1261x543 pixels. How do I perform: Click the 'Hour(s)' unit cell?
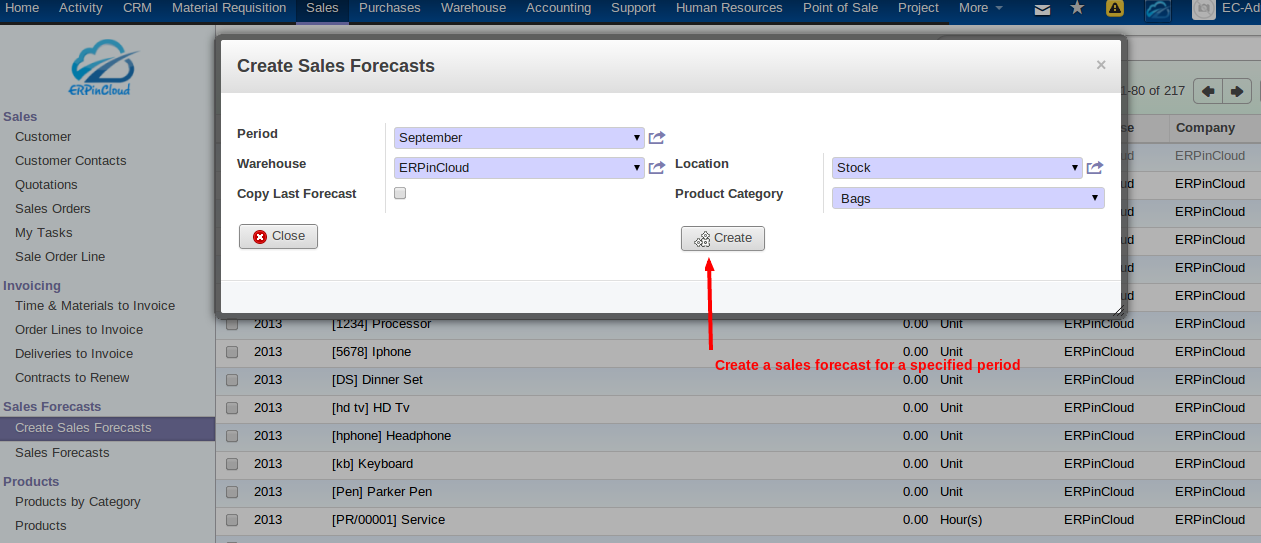click(961, 520)
